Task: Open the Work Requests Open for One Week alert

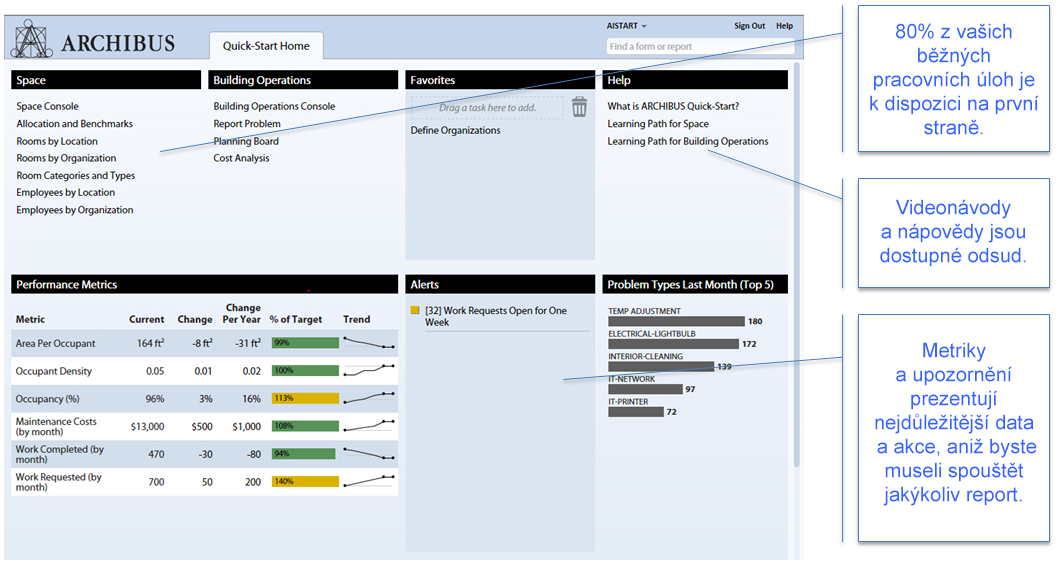Action: pos(496,316)
